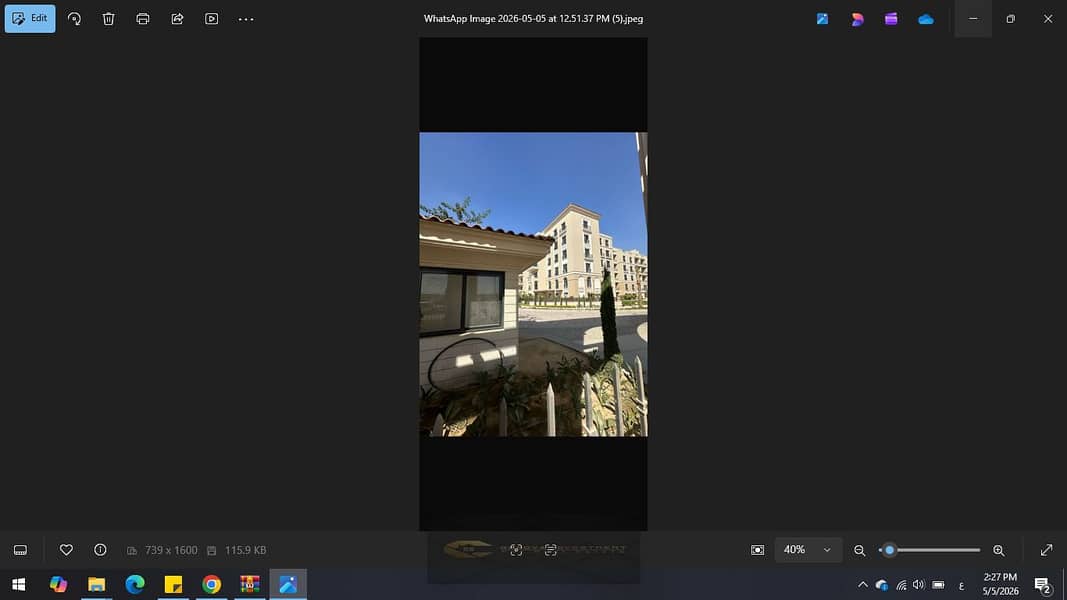Open WinRAR from the taskbar
The width and height of the screenshot is (1067, 600).
[x=250, y=584]
